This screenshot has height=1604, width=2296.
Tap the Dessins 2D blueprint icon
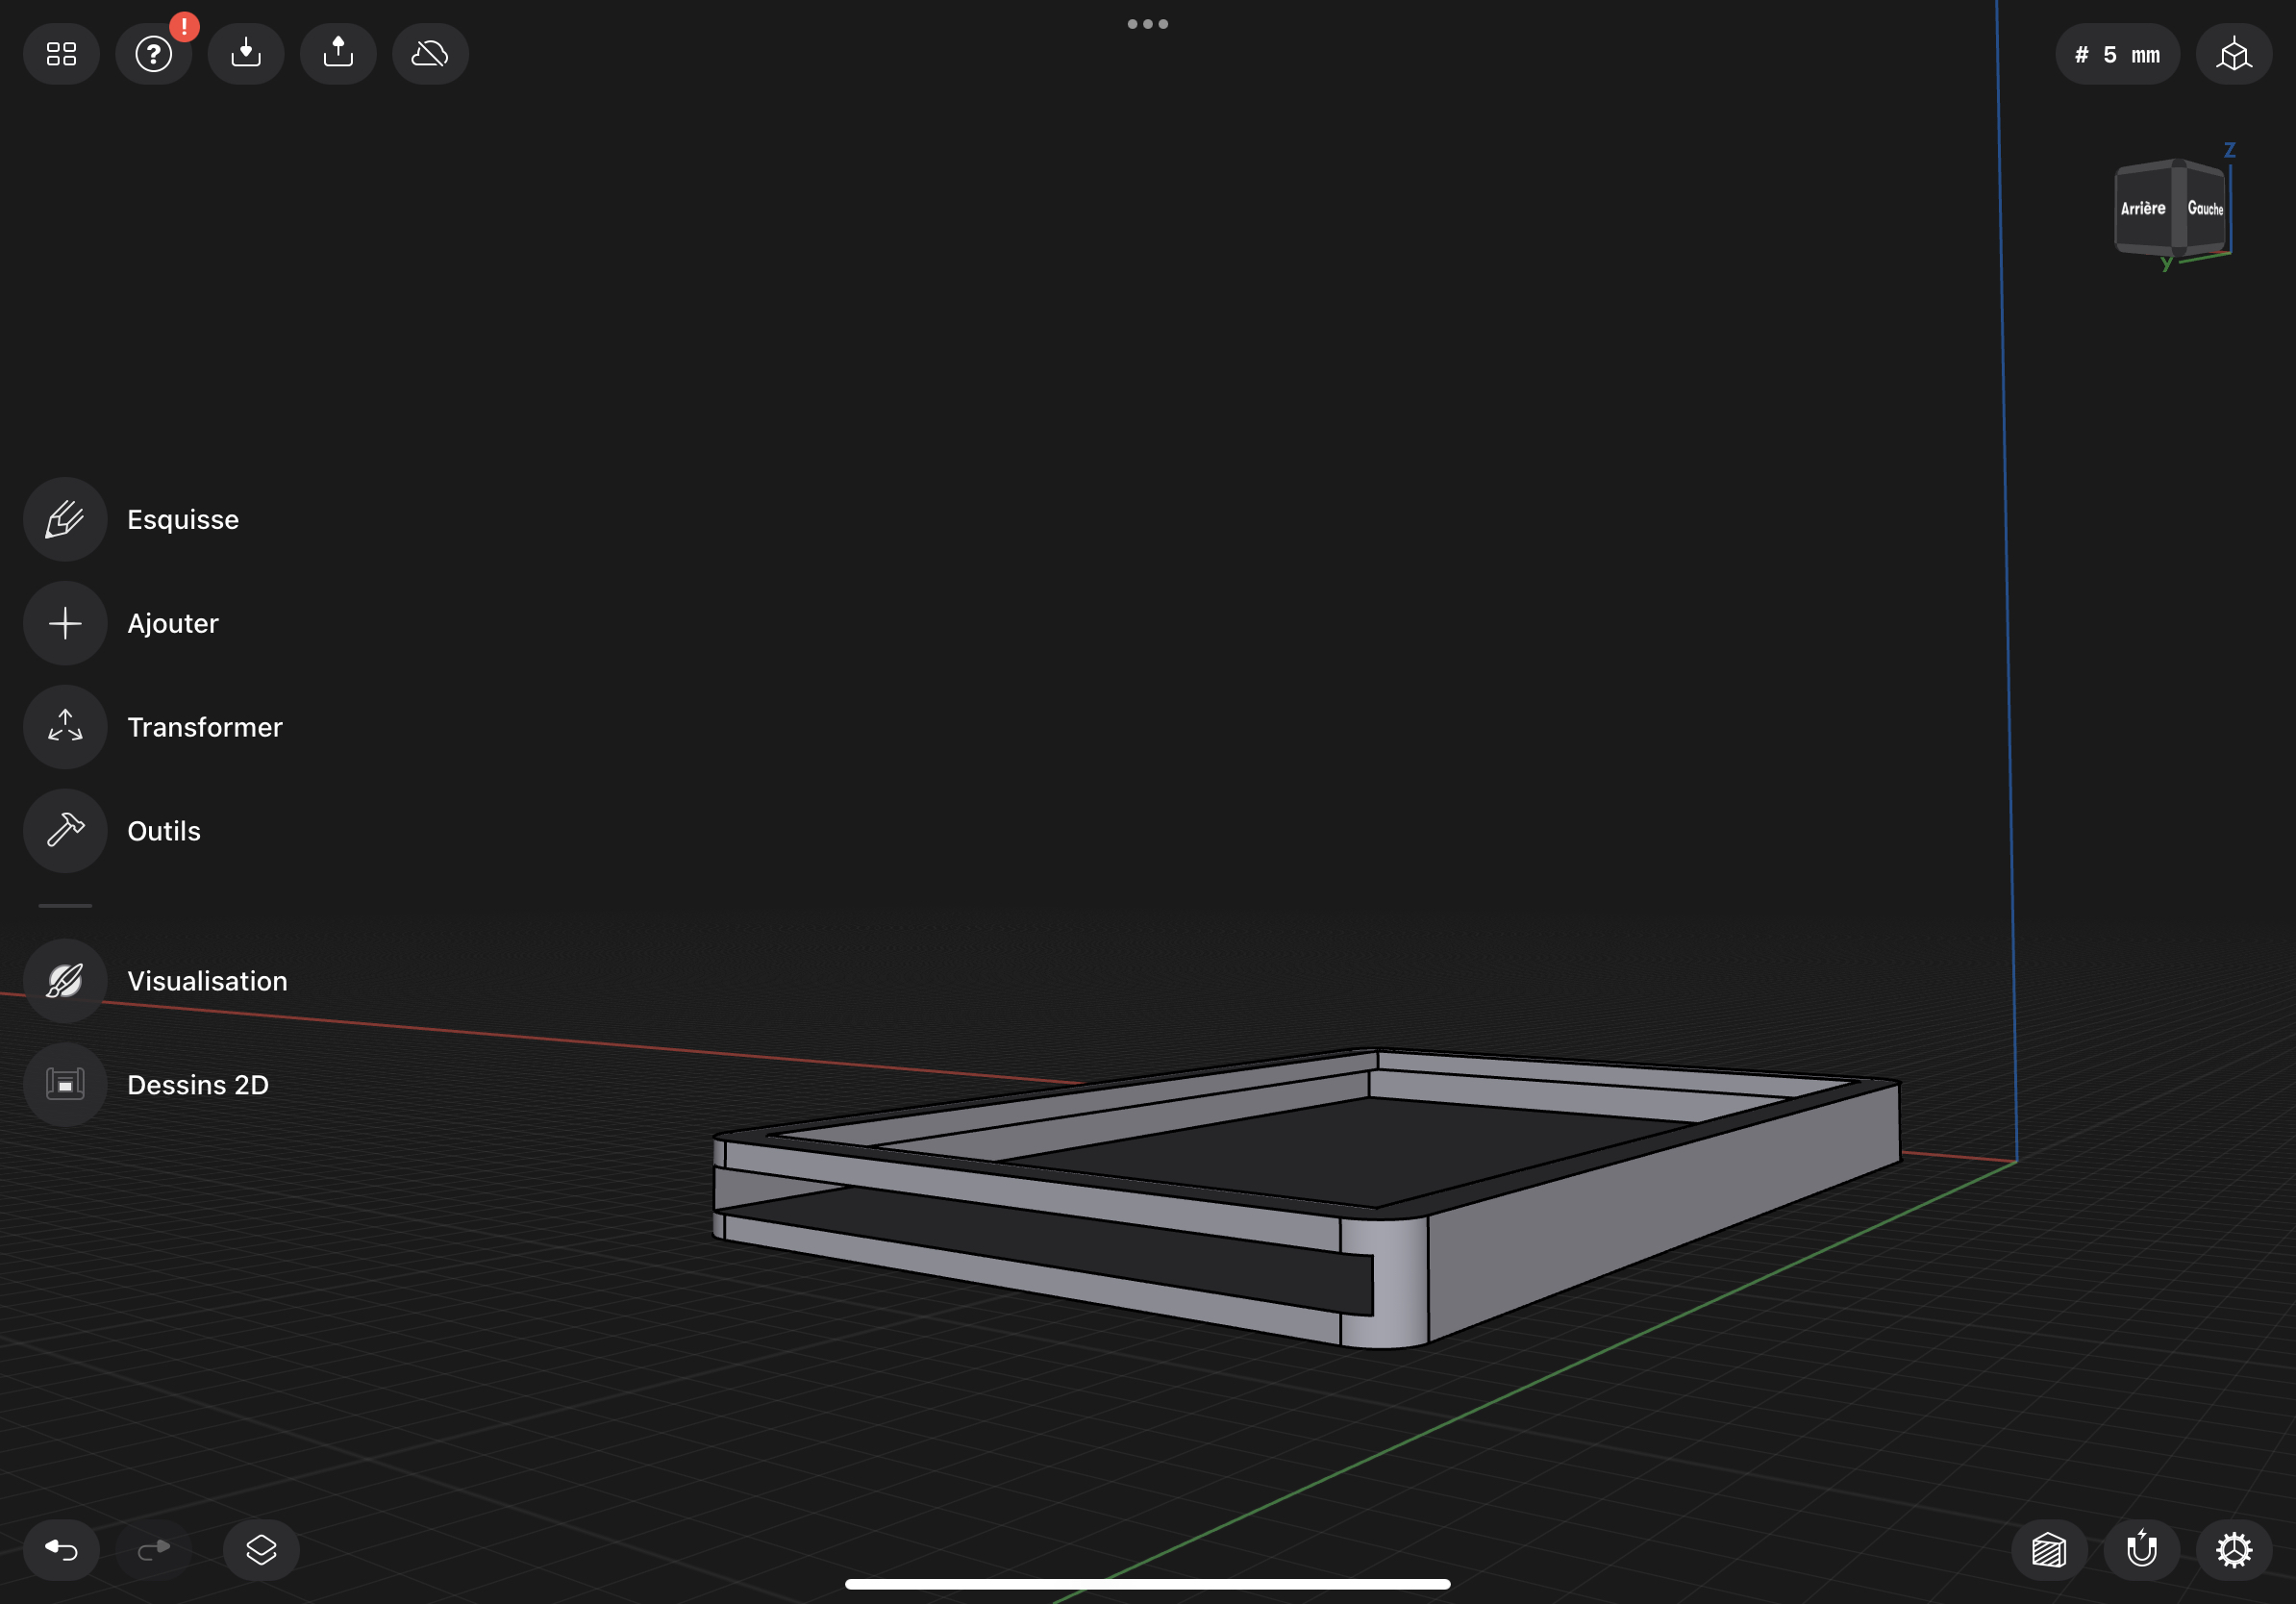pyautogui.click(x=65, y=1085)
